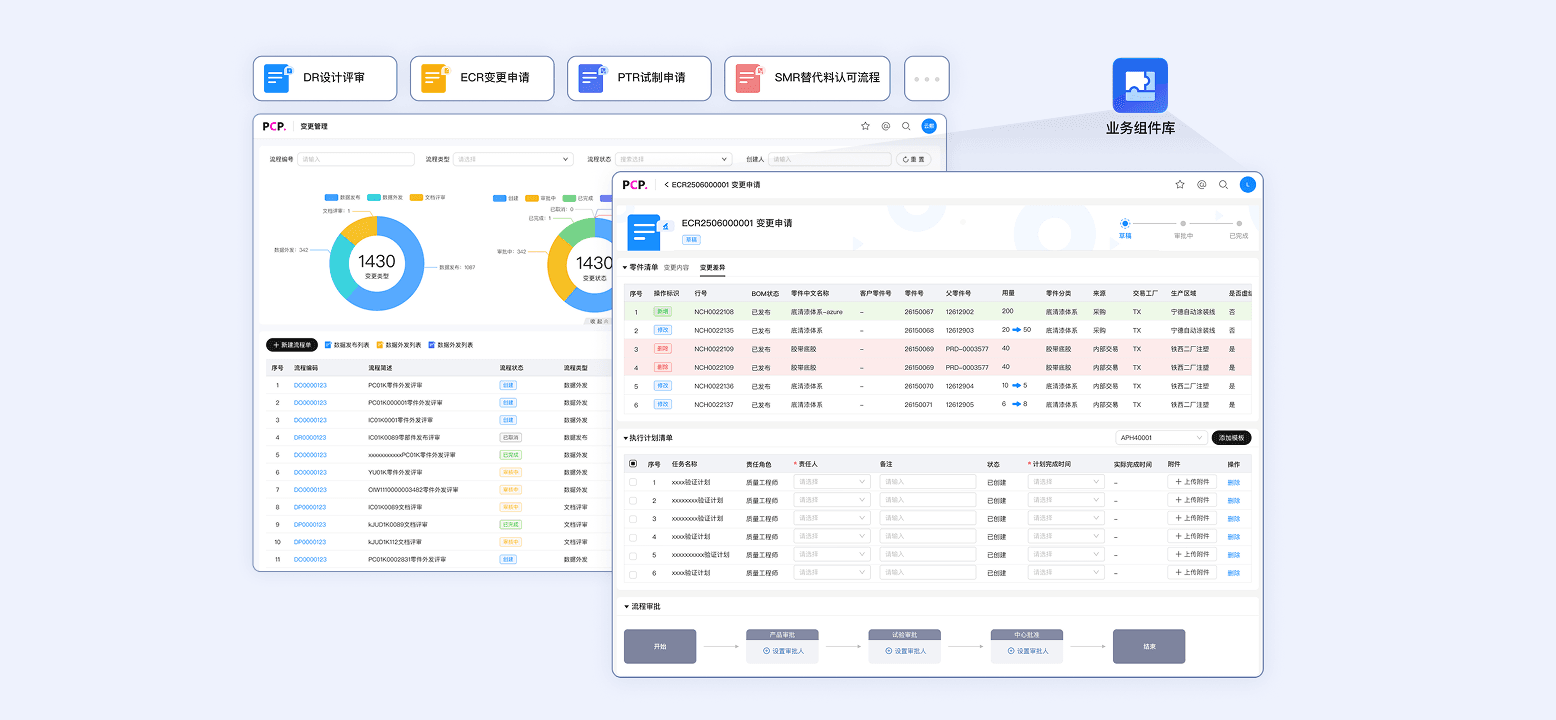This screenshot has height=720, width=1556.
Task: Click the back arrow before ECR2506000001 title
Action: click(667, 185)
